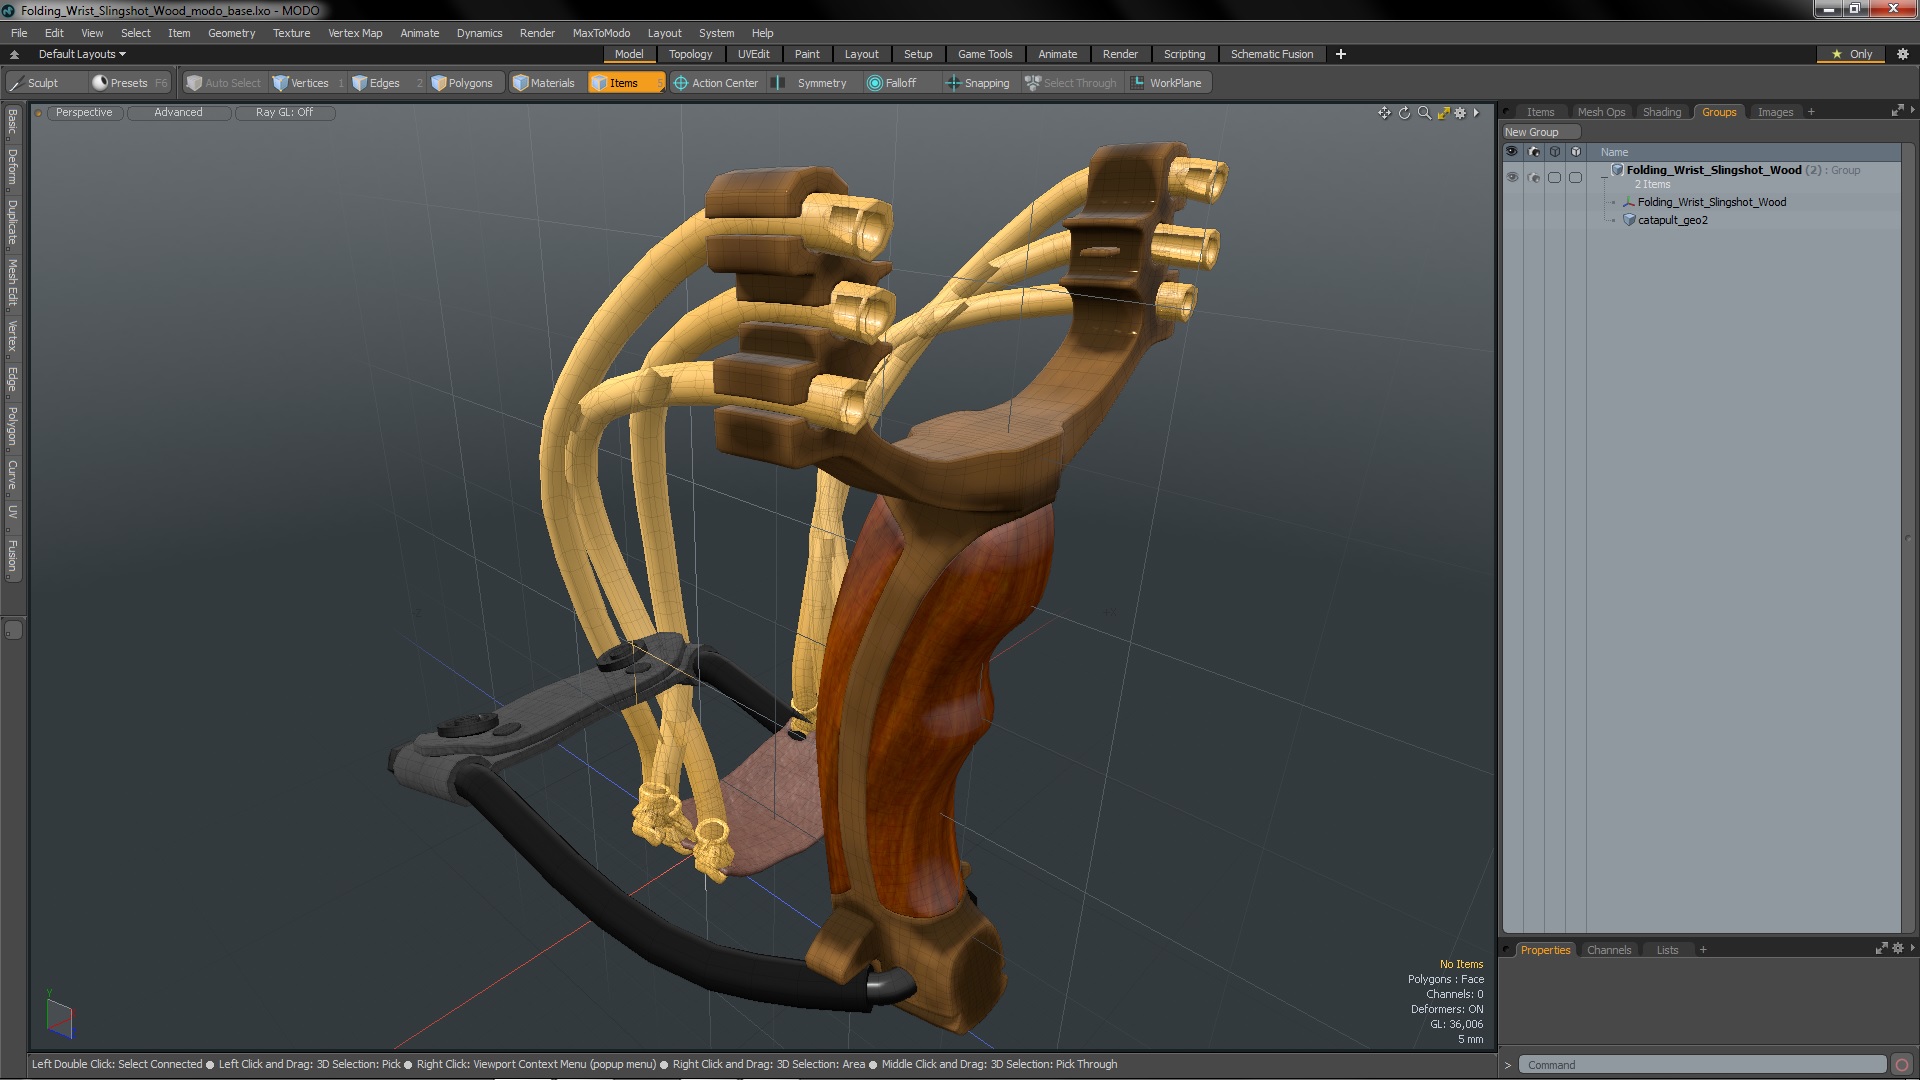1920x1080 pixels.
Task: Open the Perspective view type dropdown
Action: click(x=84, y=112)
